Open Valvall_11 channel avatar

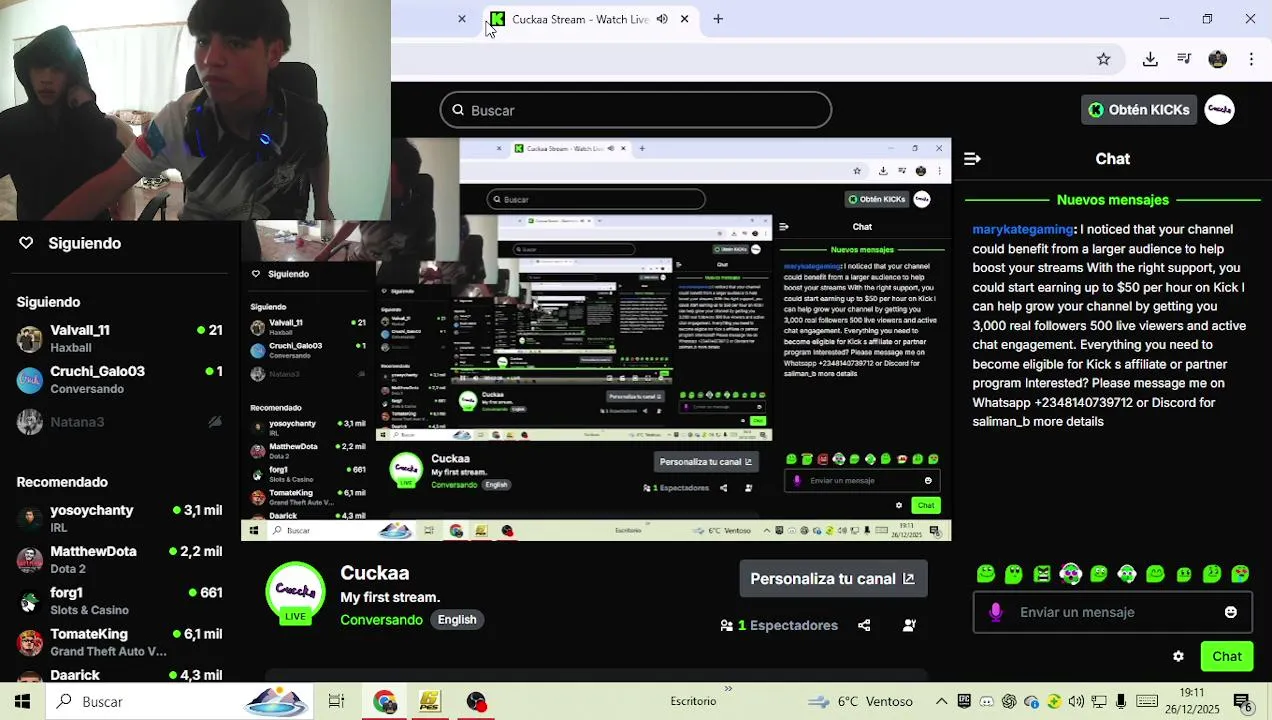30,338
